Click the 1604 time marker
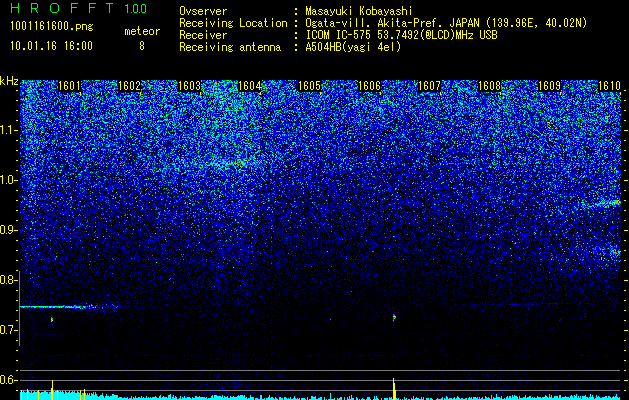Screen dimensions: 629x400 tap(250, 86)
